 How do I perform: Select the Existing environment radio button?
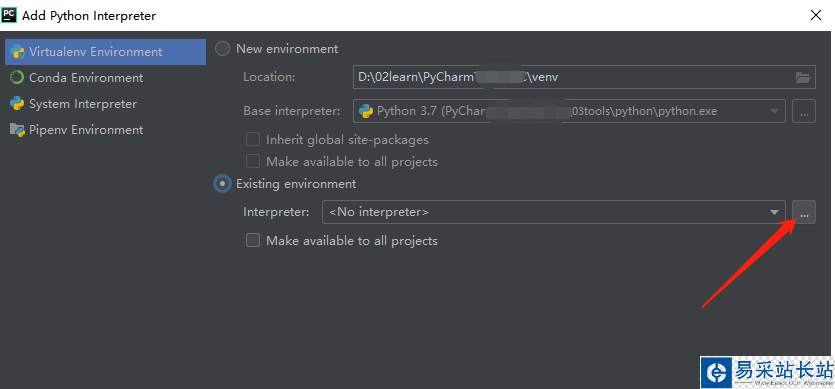tap(222, 184)
